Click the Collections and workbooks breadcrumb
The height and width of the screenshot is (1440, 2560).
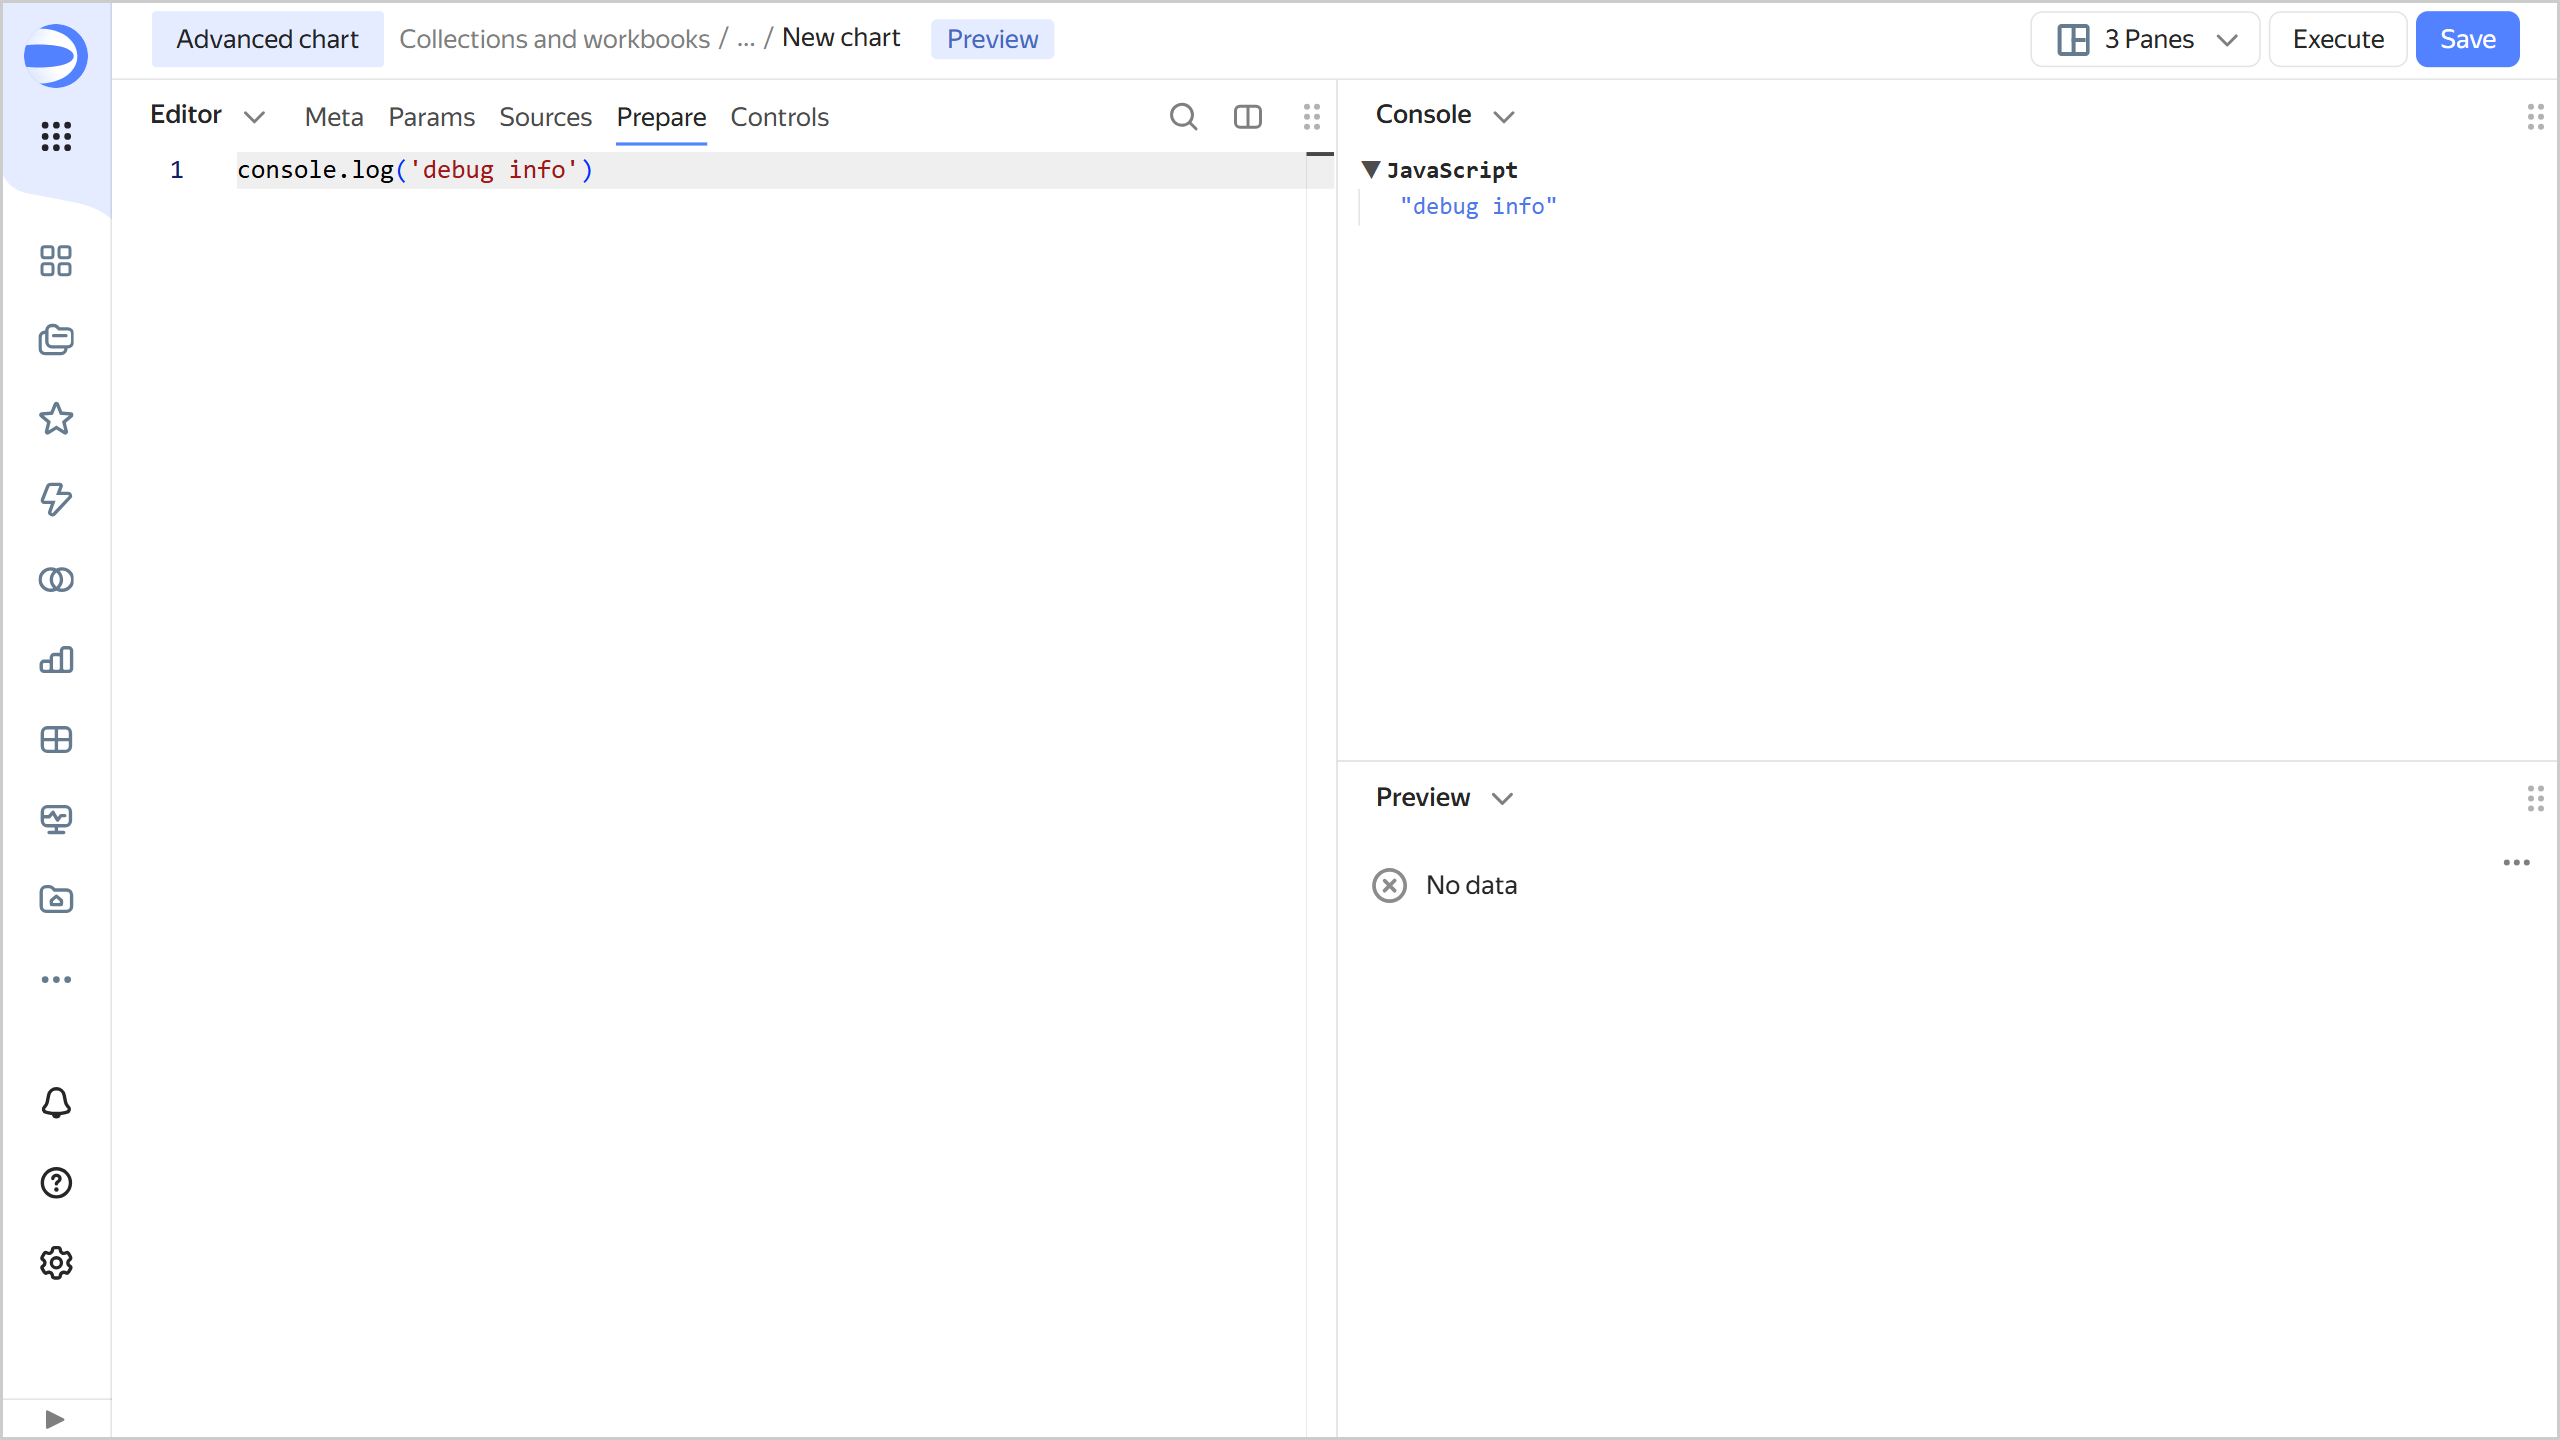(554, 39)
